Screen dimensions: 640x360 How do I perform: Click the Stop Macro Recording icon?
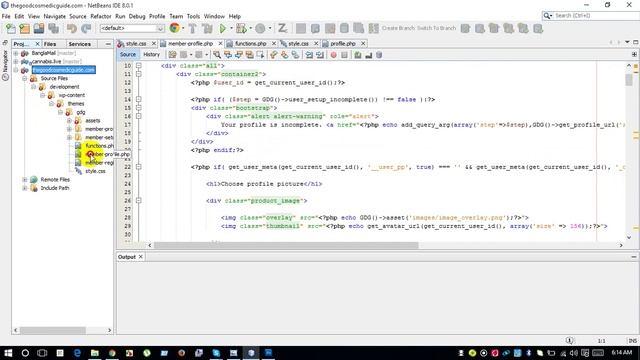tap(344, 55)
